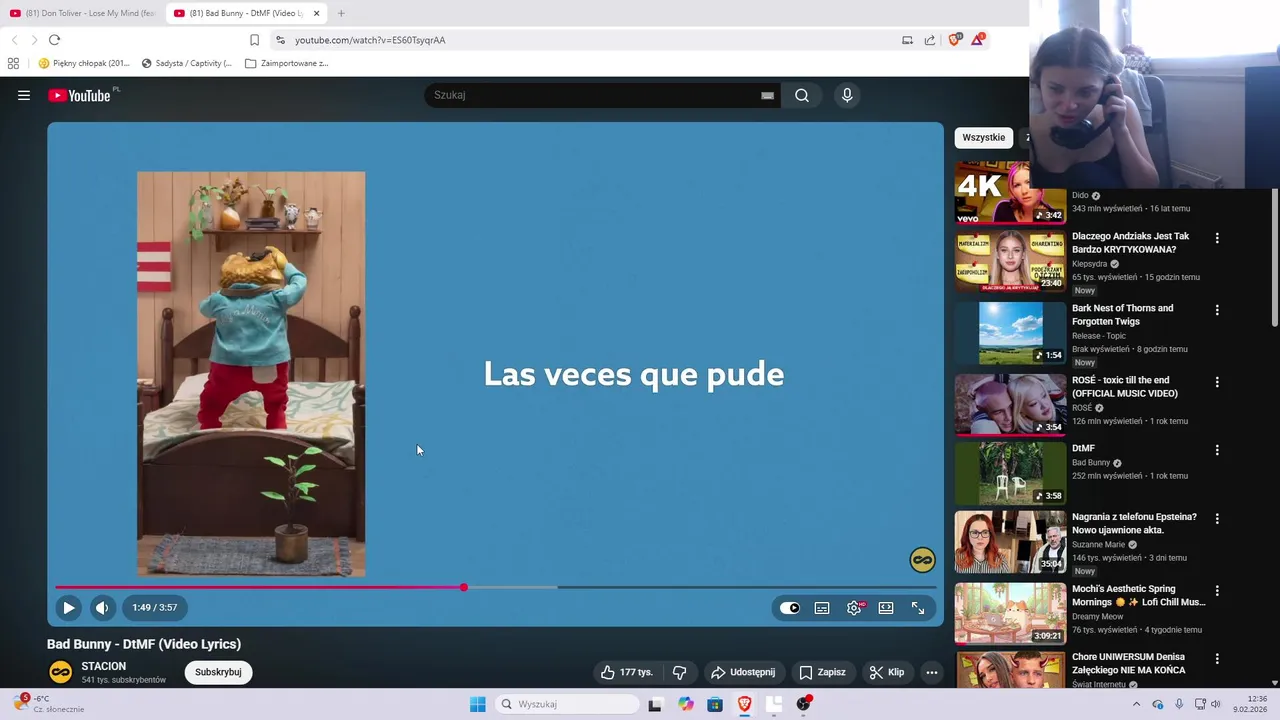Go back in browser history
Image resolution: width=1280 pixels, height=720 pixels.
tap(14, 40)
